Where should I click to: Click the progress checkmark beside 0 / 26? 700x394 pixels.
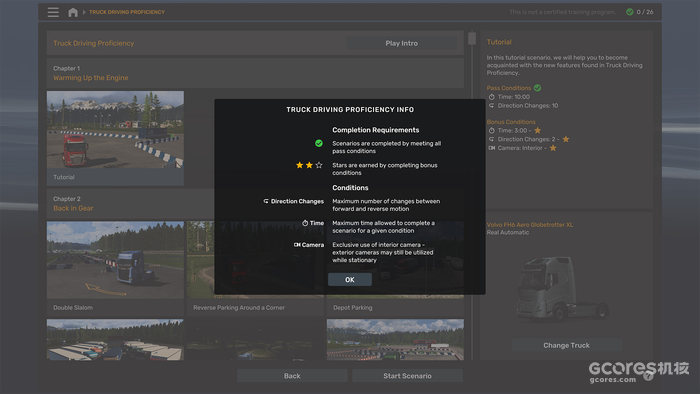click(x=629, y=12)
